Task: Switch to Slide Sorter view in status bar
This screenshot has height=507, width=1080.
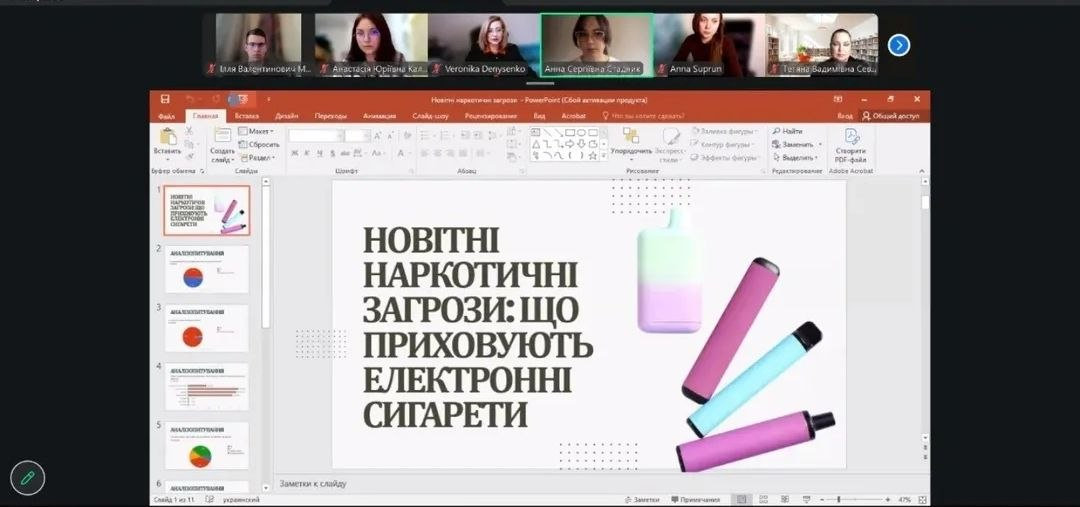Action: (x=765, y=499)
